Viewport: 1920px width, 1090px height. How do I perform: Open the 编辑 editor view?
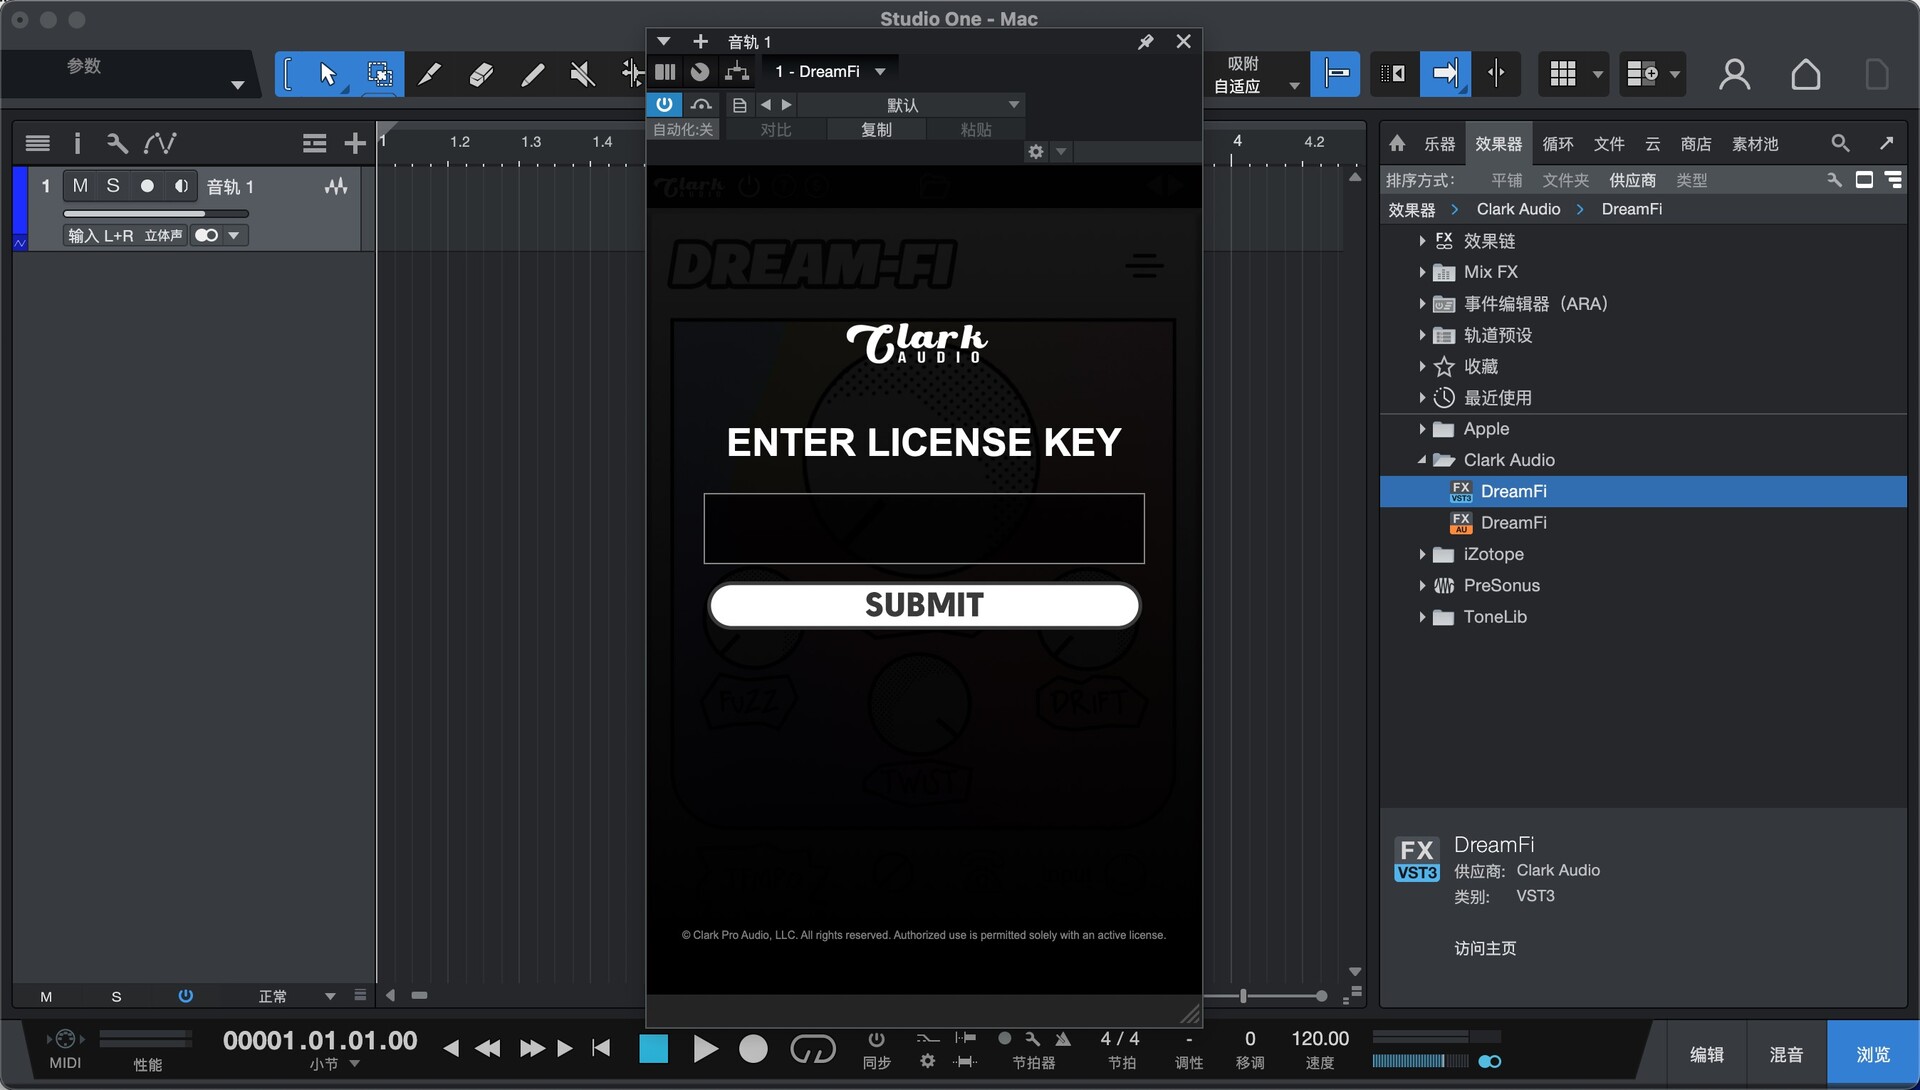[x=1706, y=1054]
